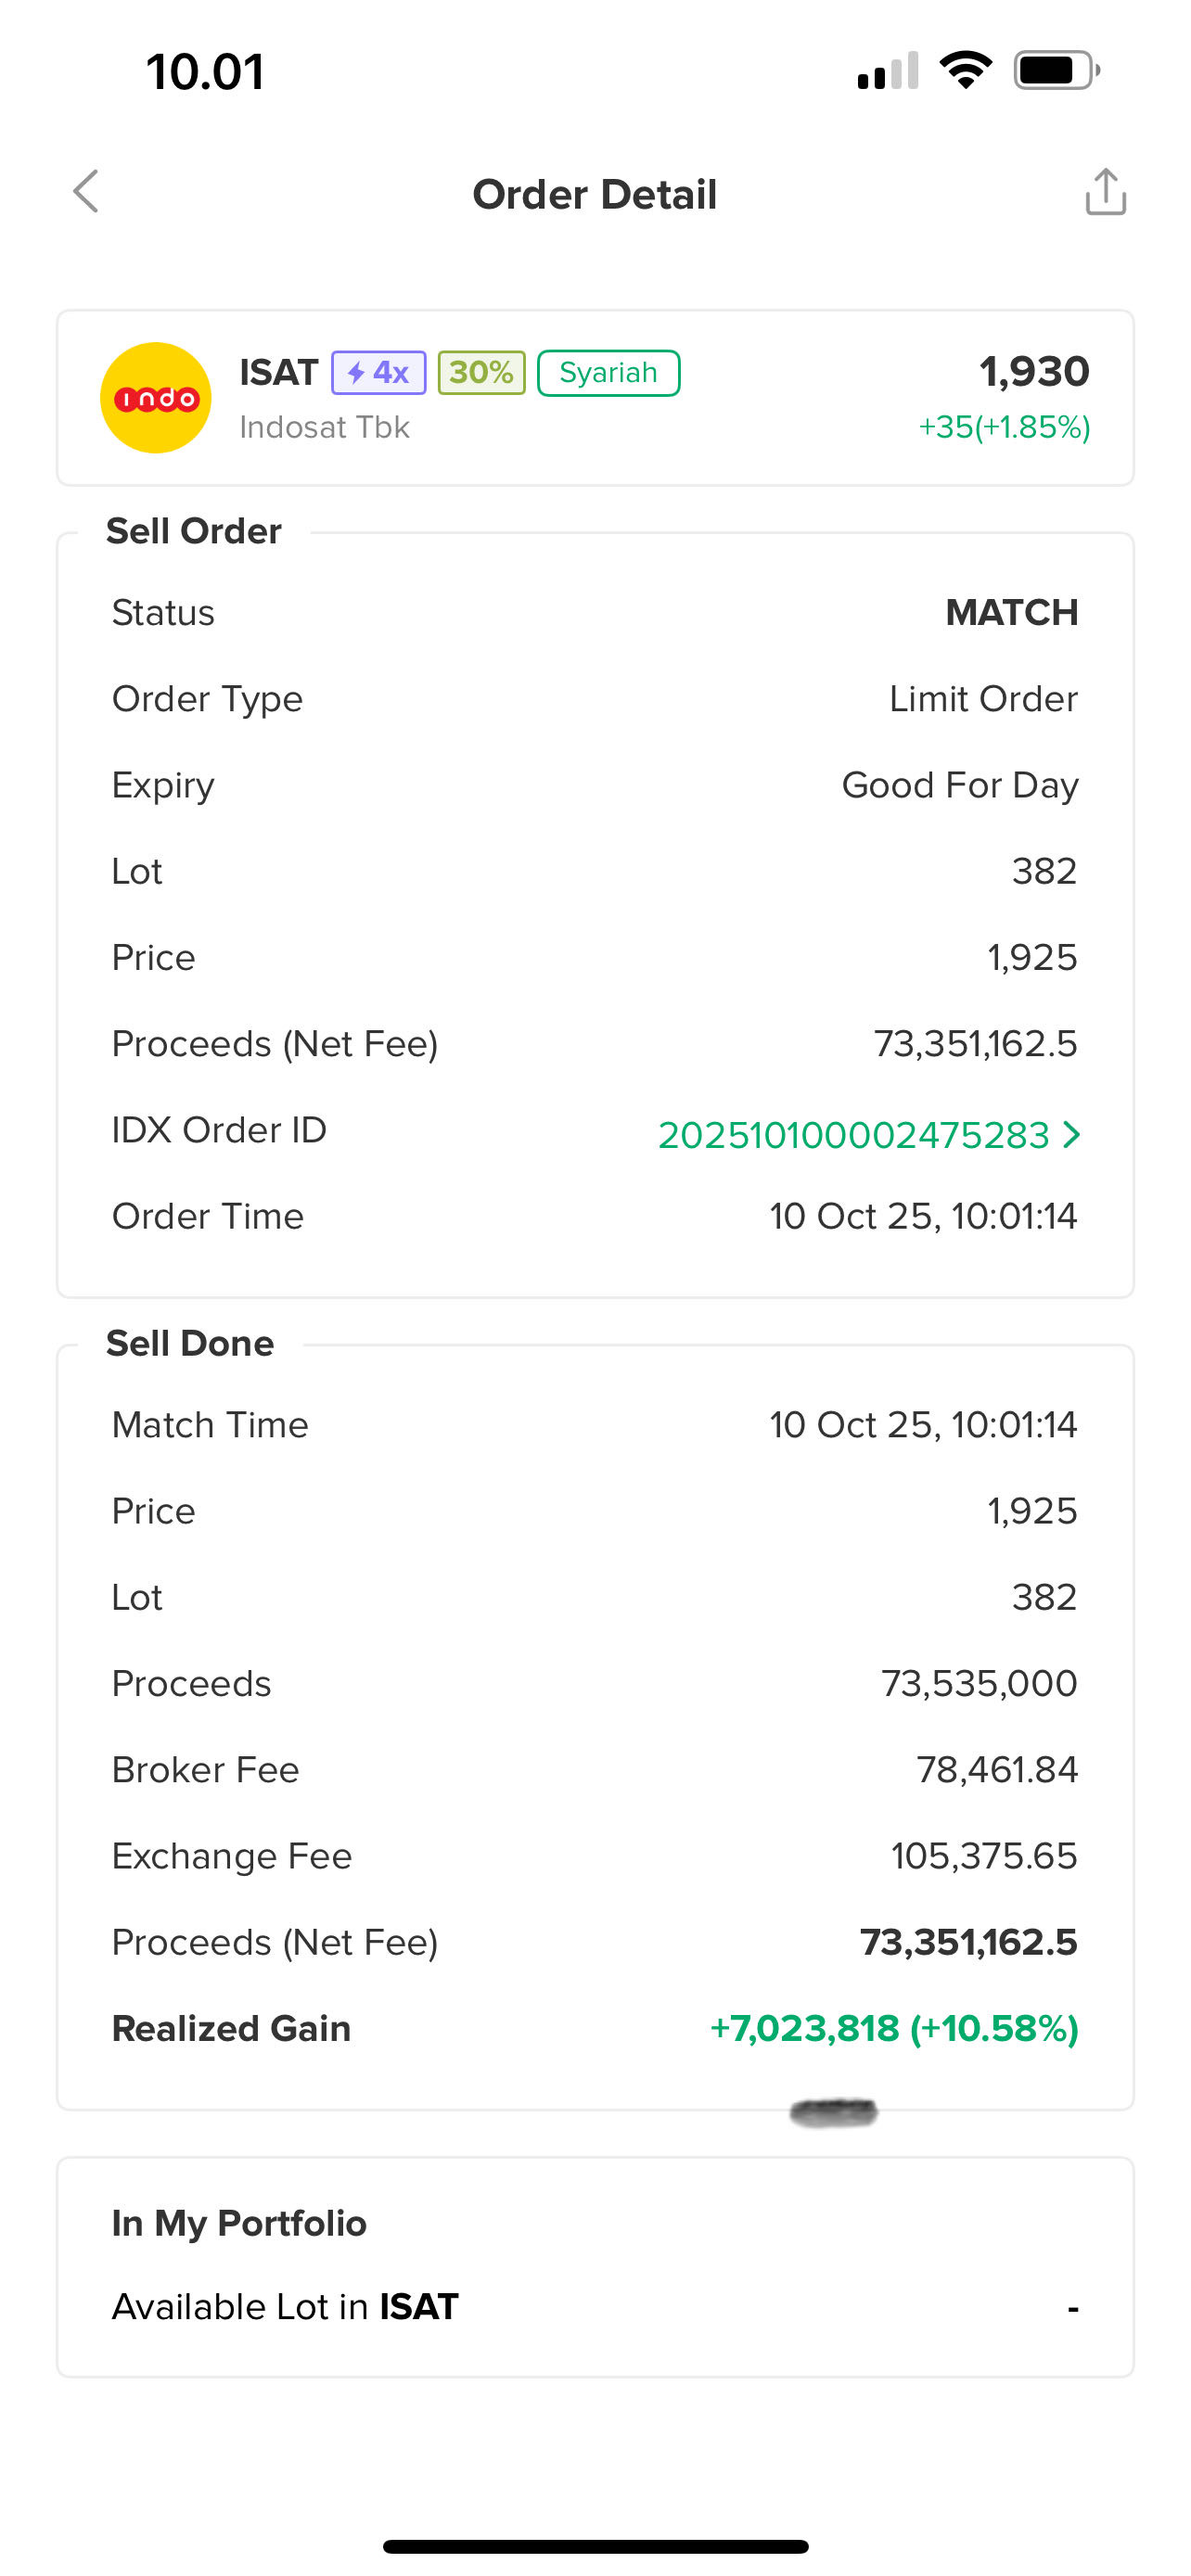Tap the 1,930 stock price
Screen dimensions: 1191x2576
[1034, 372]
